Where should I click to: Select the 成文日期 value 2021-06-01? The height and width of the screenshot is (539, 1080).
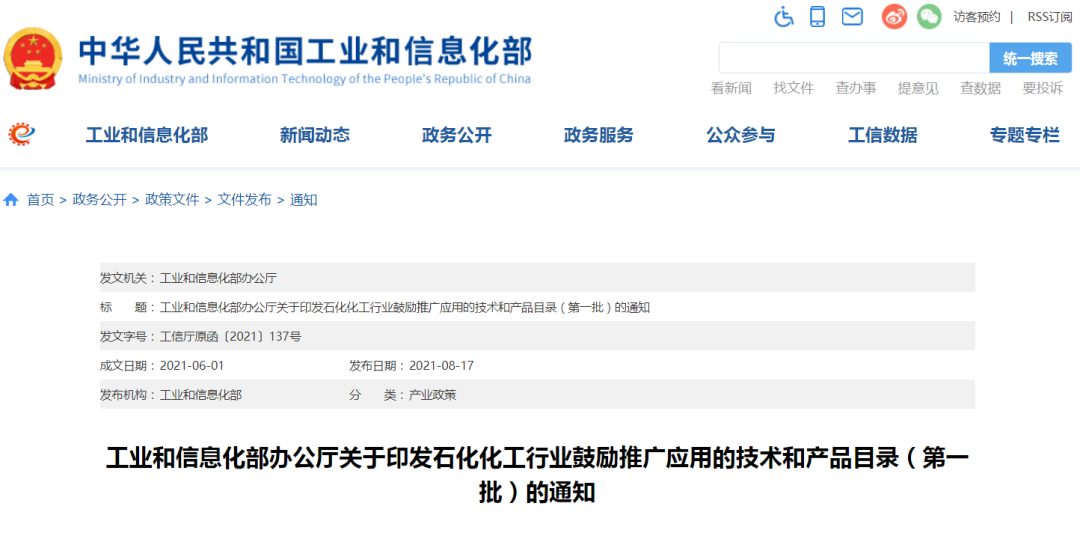tap(191, 366)
